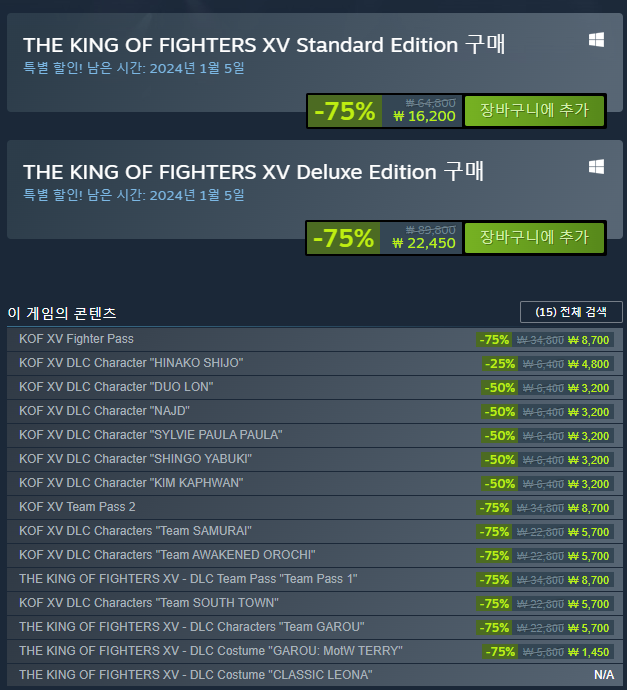Select "Team AWAKENED OROCHI" DLC
Viewport: 627px width, 690px height.
click(x=167, y=555)
